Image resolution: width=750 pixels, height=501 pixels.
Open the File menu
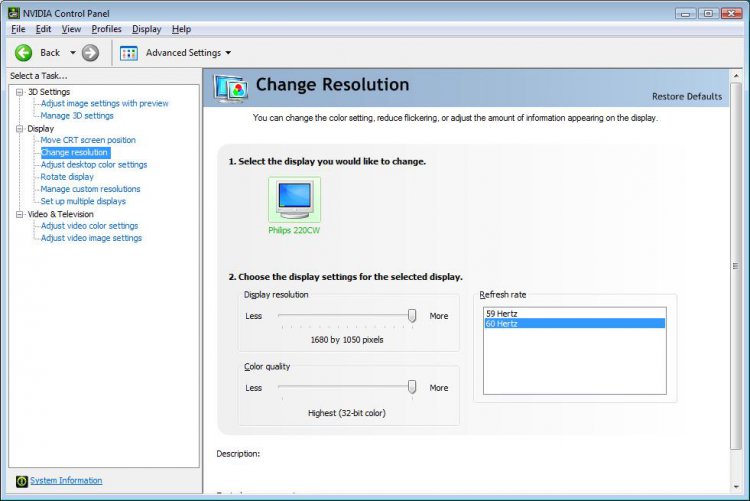point(18,29)
